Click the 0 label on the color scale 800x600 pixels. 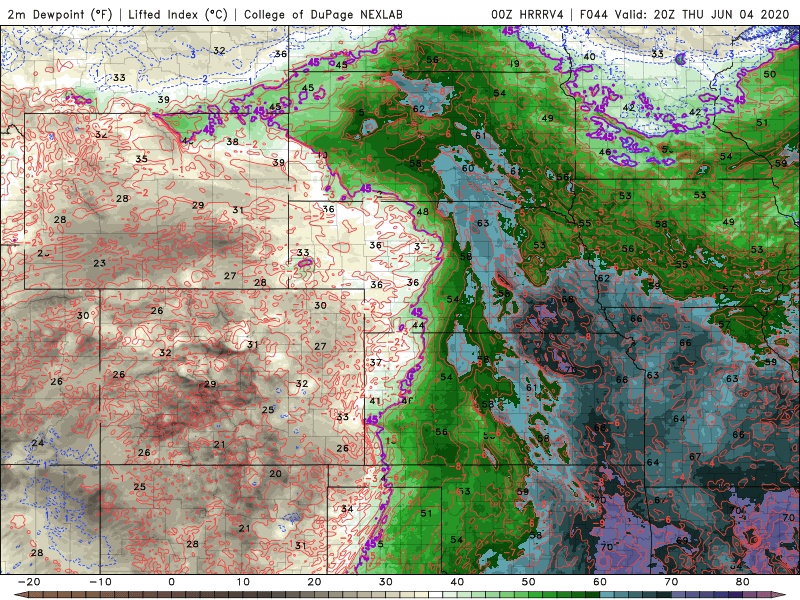[171, 582]
